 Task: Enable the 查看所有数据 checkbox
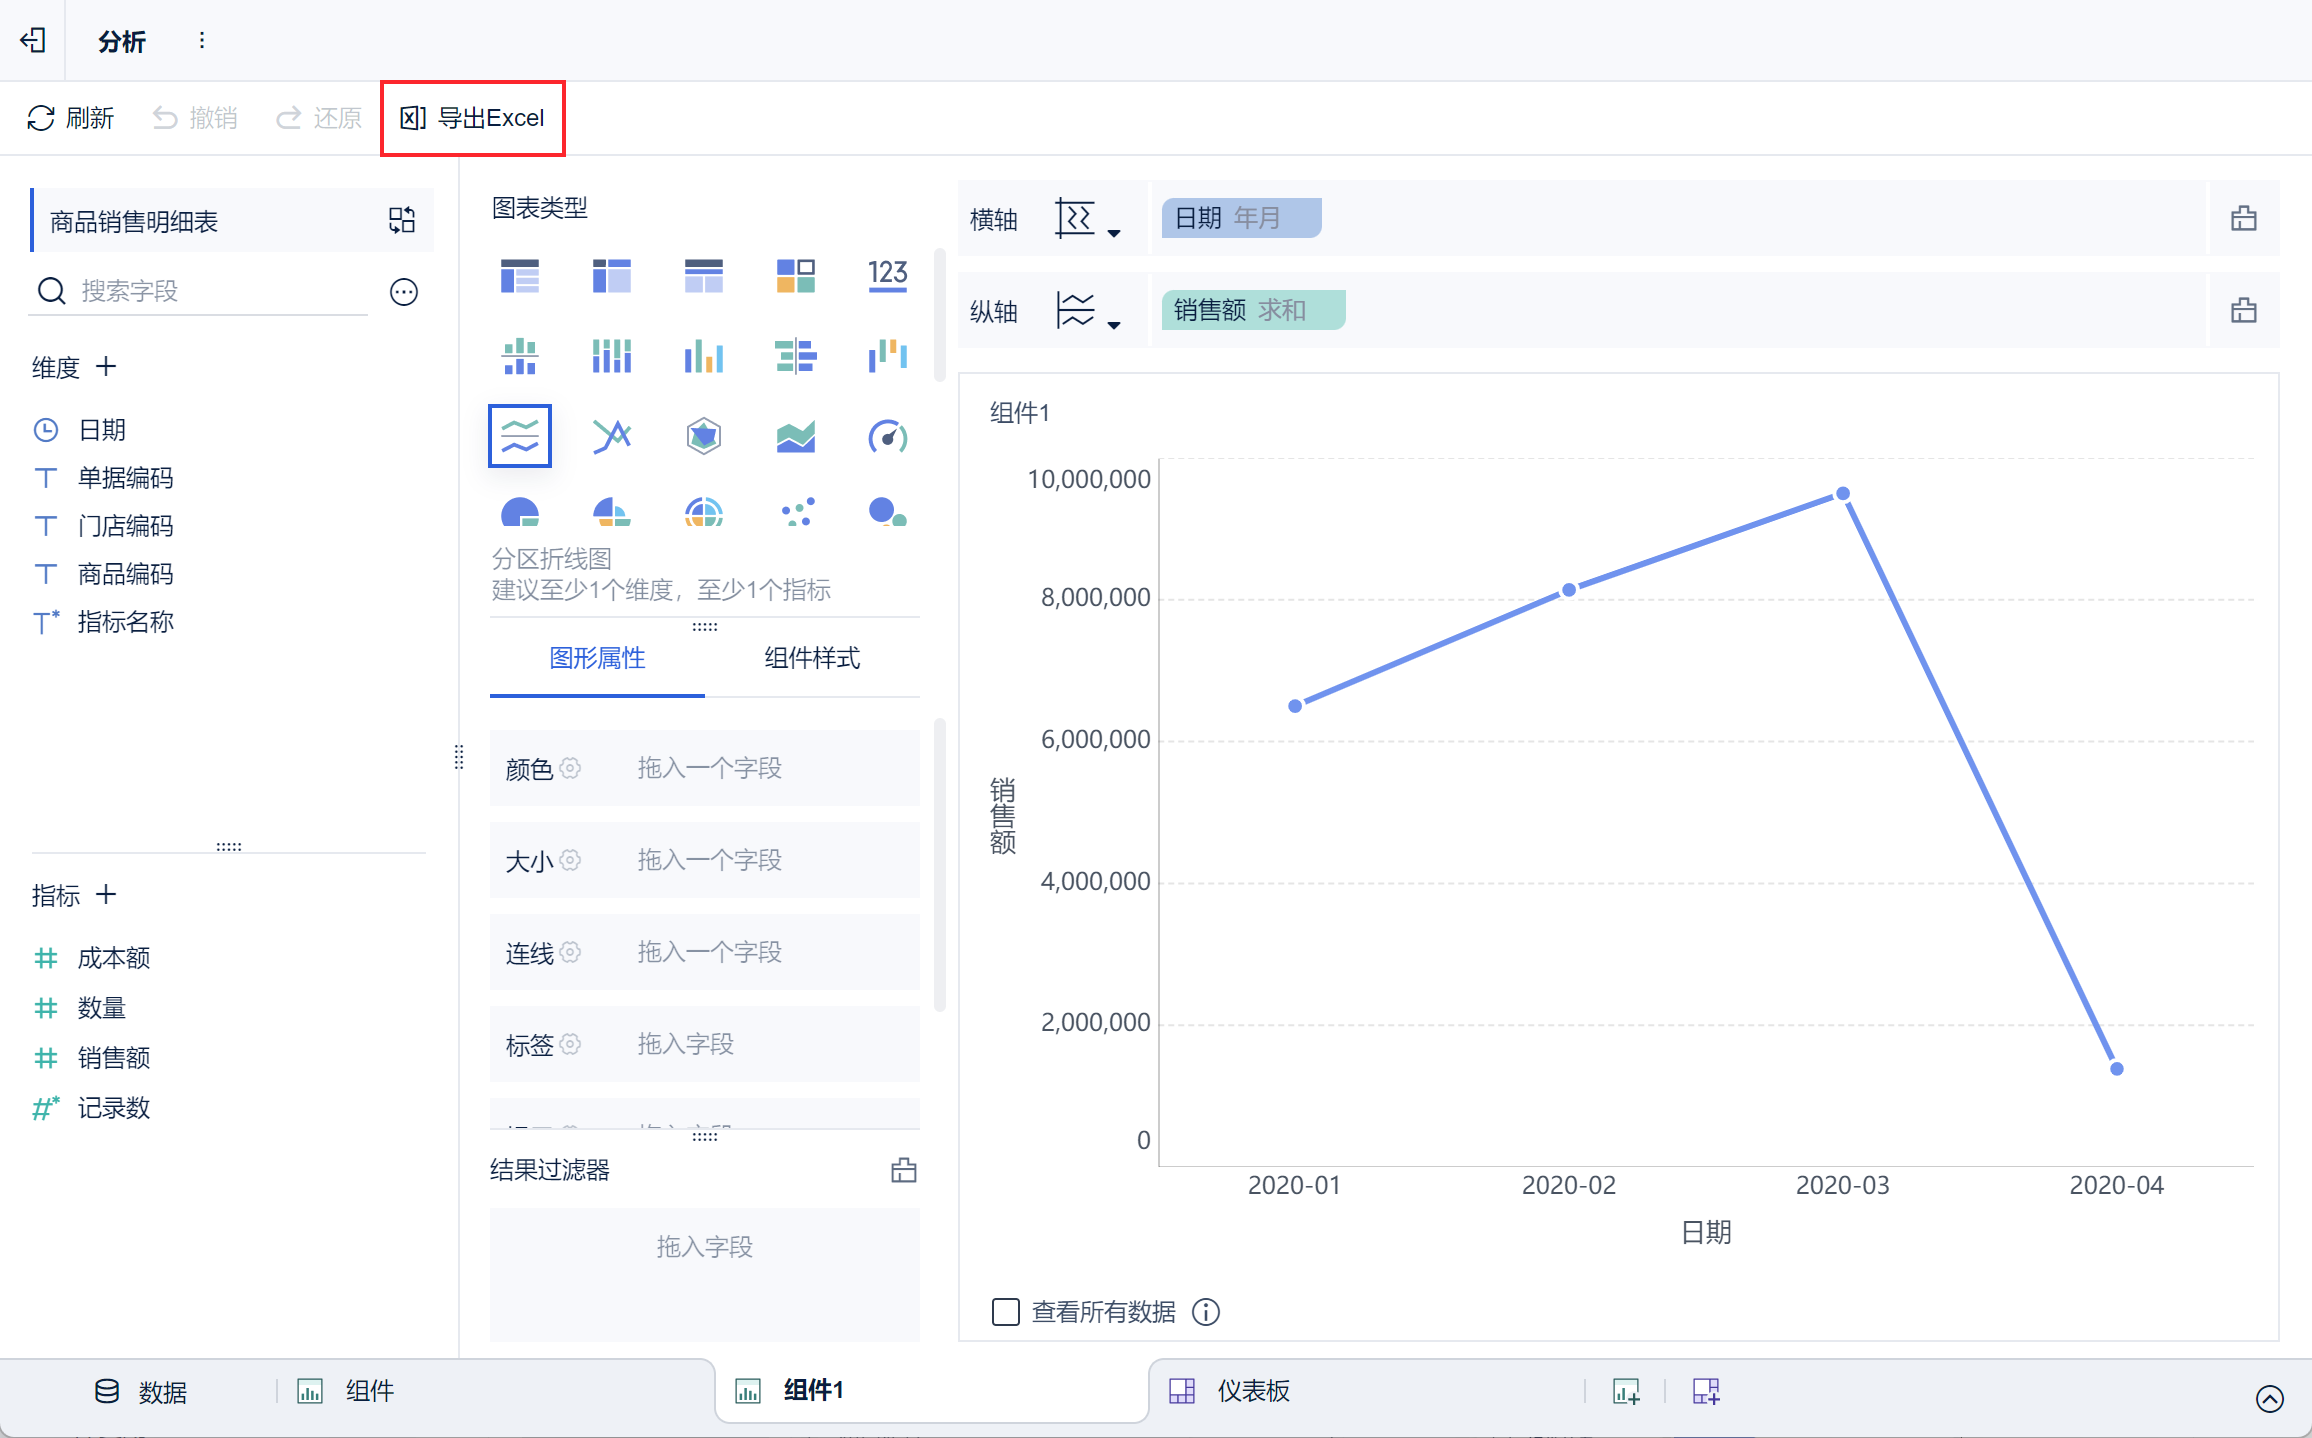pyautogui.click(x=1005, y=1311)
